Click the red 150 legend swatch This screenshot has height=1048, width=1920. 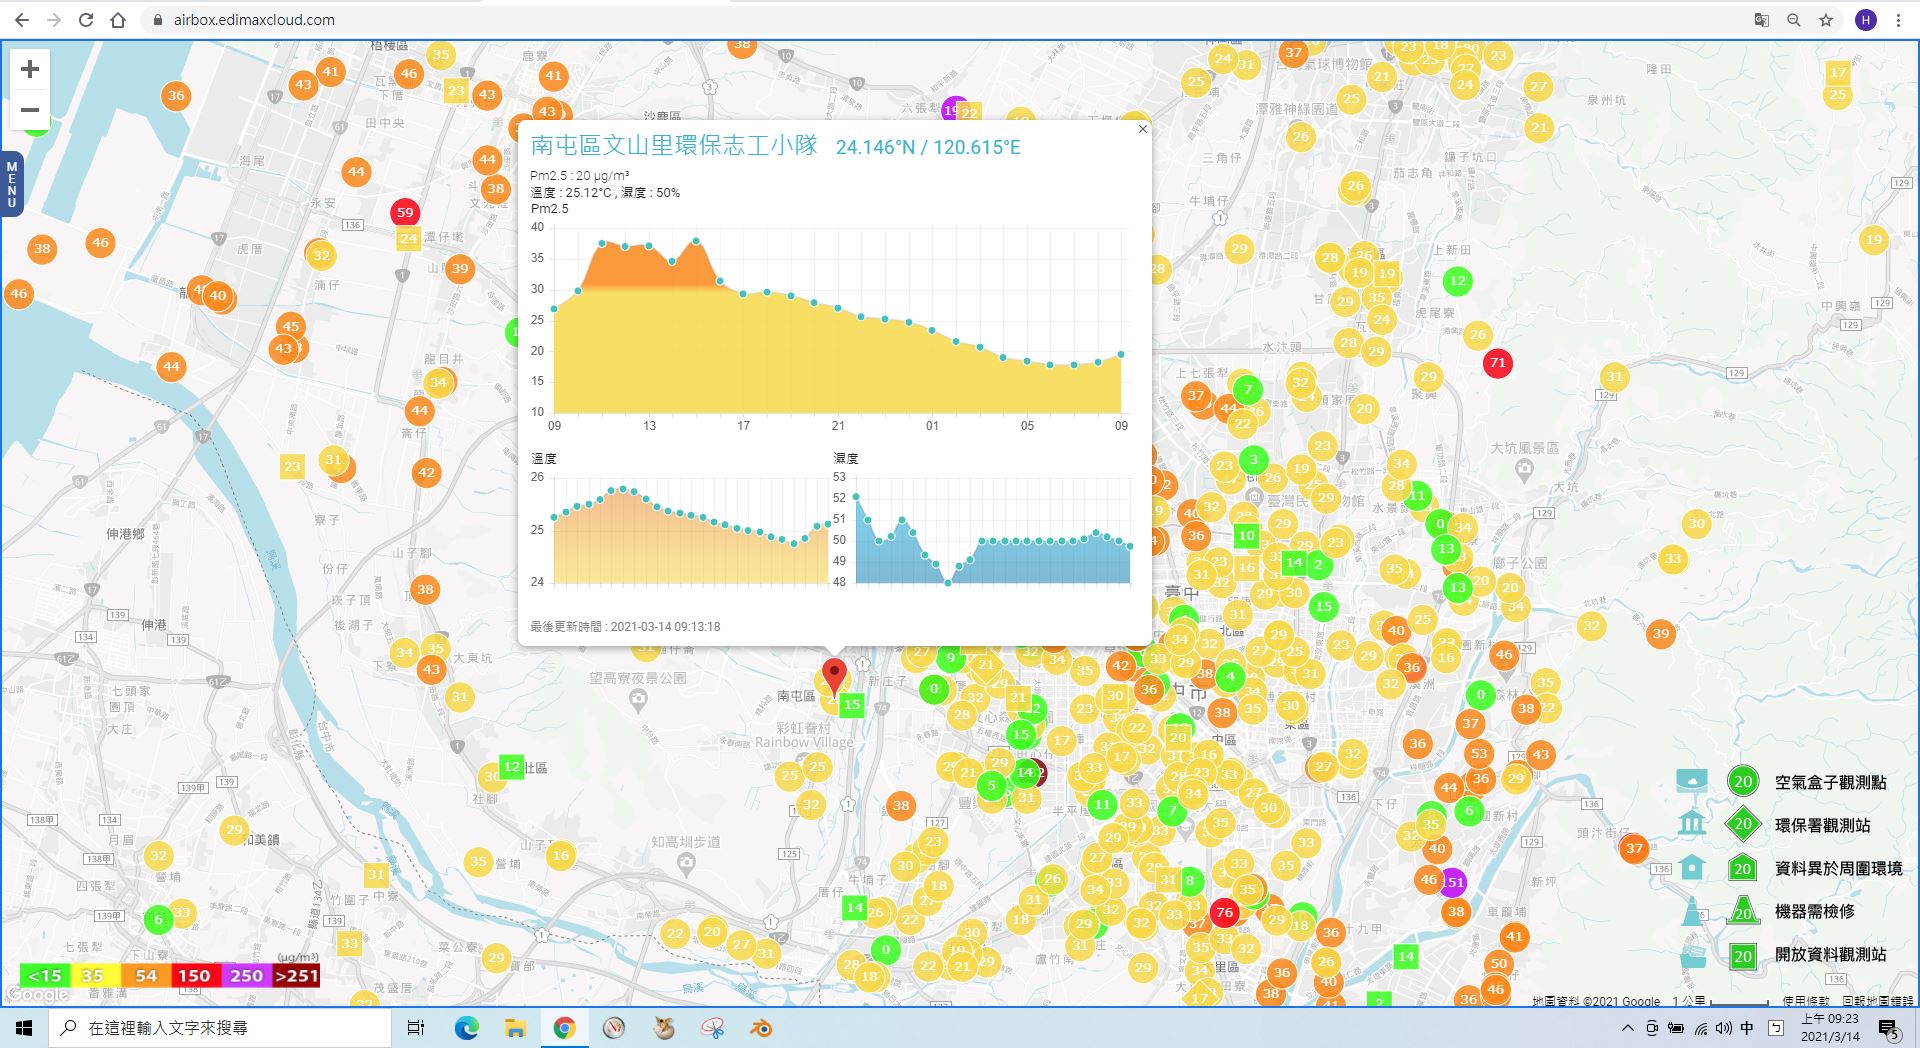[x=195, y=975]
